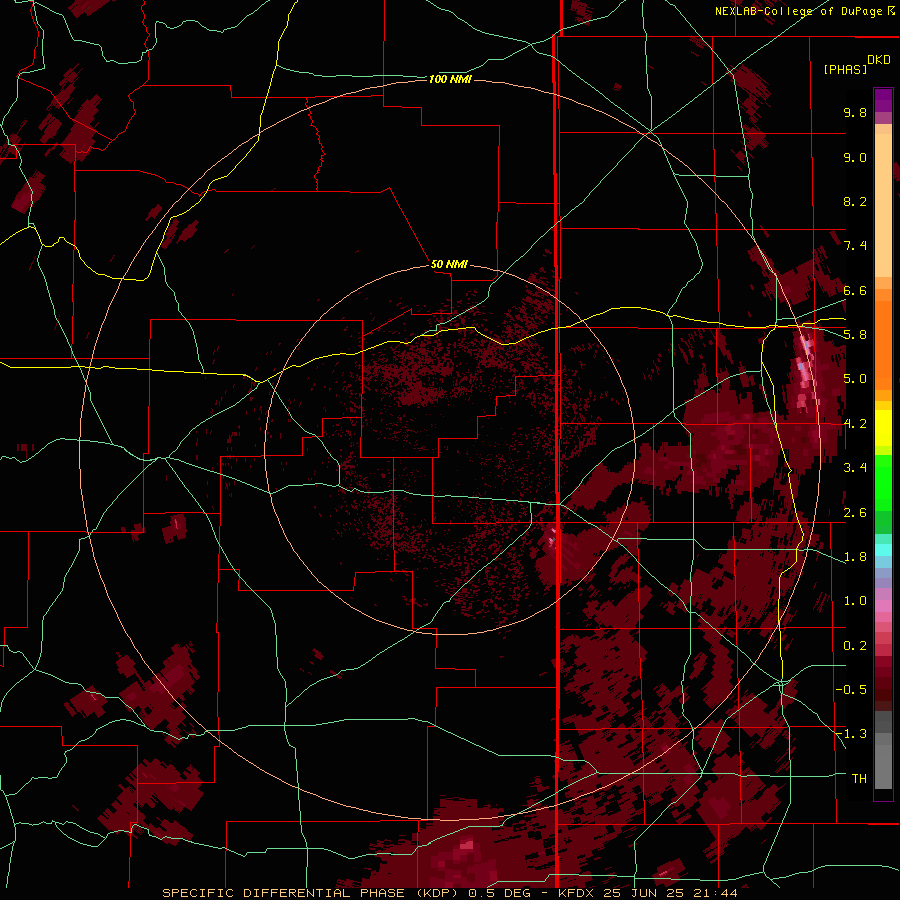Select the KFDX radar site identifier
This screenshot has width=900, height=900.
pos(575,893)
